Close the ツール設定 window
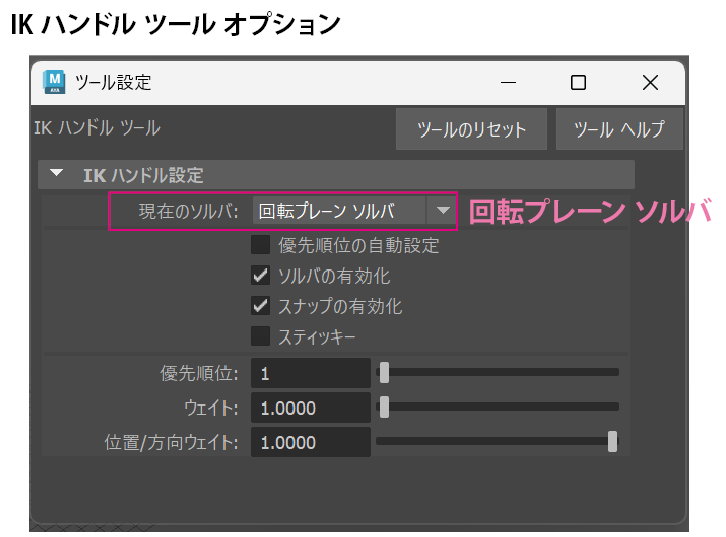726x537 pixels. [650, 83]
